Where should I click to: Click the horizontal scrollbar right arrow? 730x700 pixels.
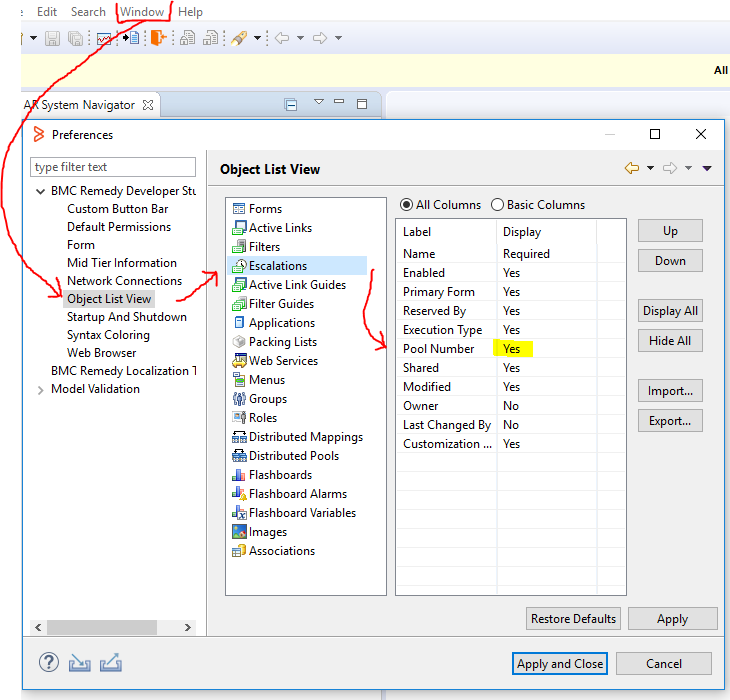[x=188, y=627]
